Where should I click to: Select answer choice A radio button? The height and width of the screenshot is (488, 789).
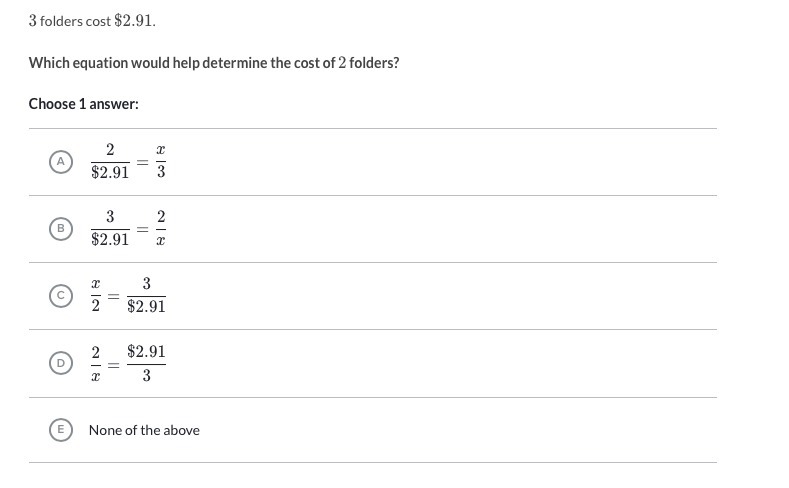pos(61,161)
